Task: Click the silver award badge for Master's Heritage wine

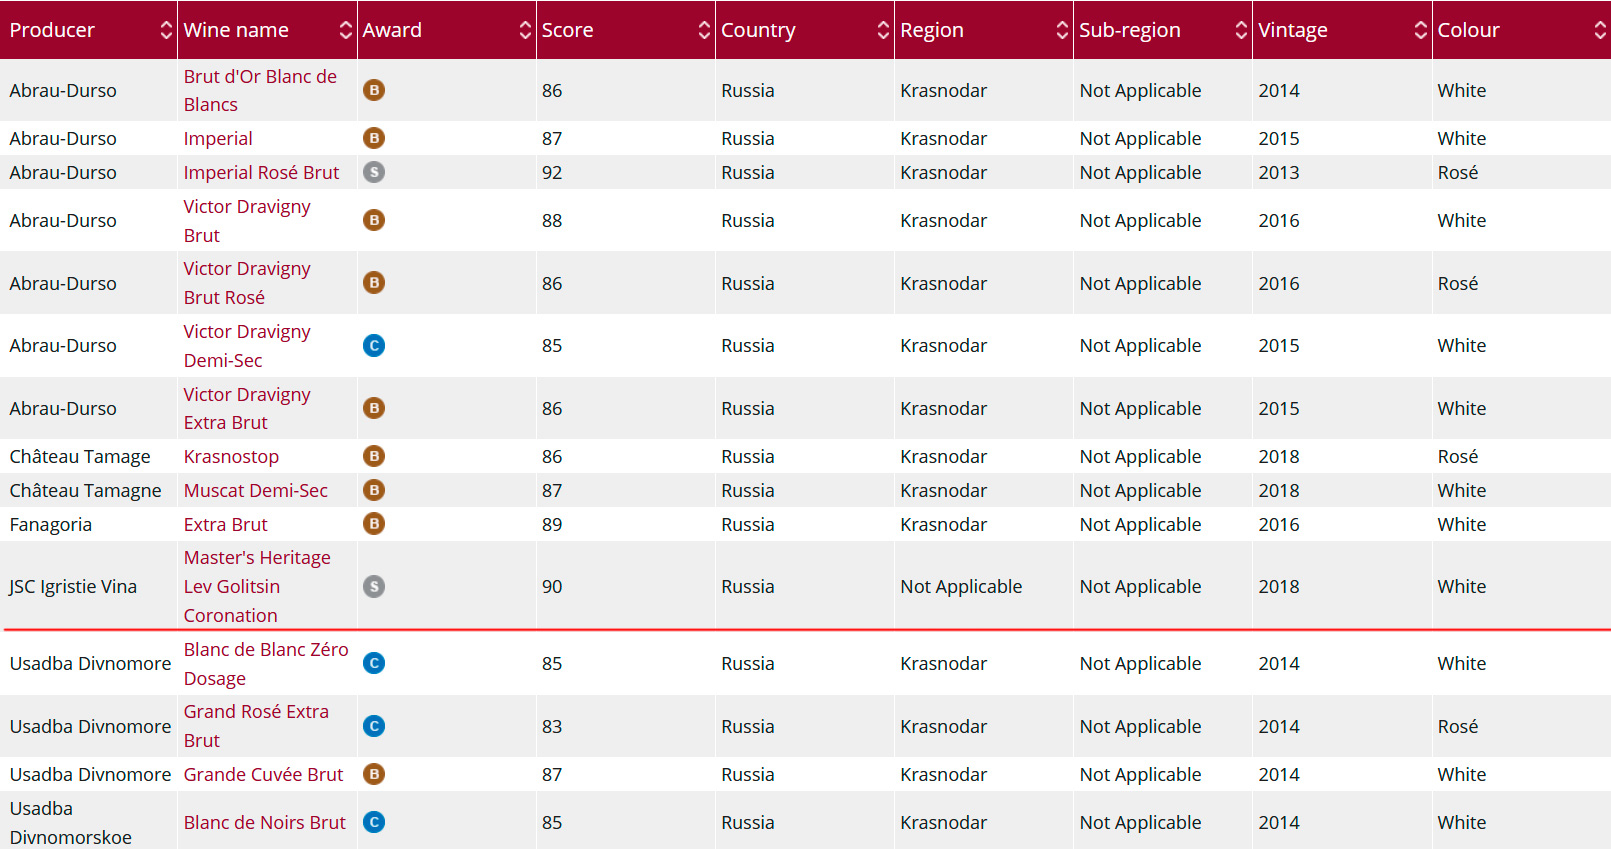Action: coord(374,587)
